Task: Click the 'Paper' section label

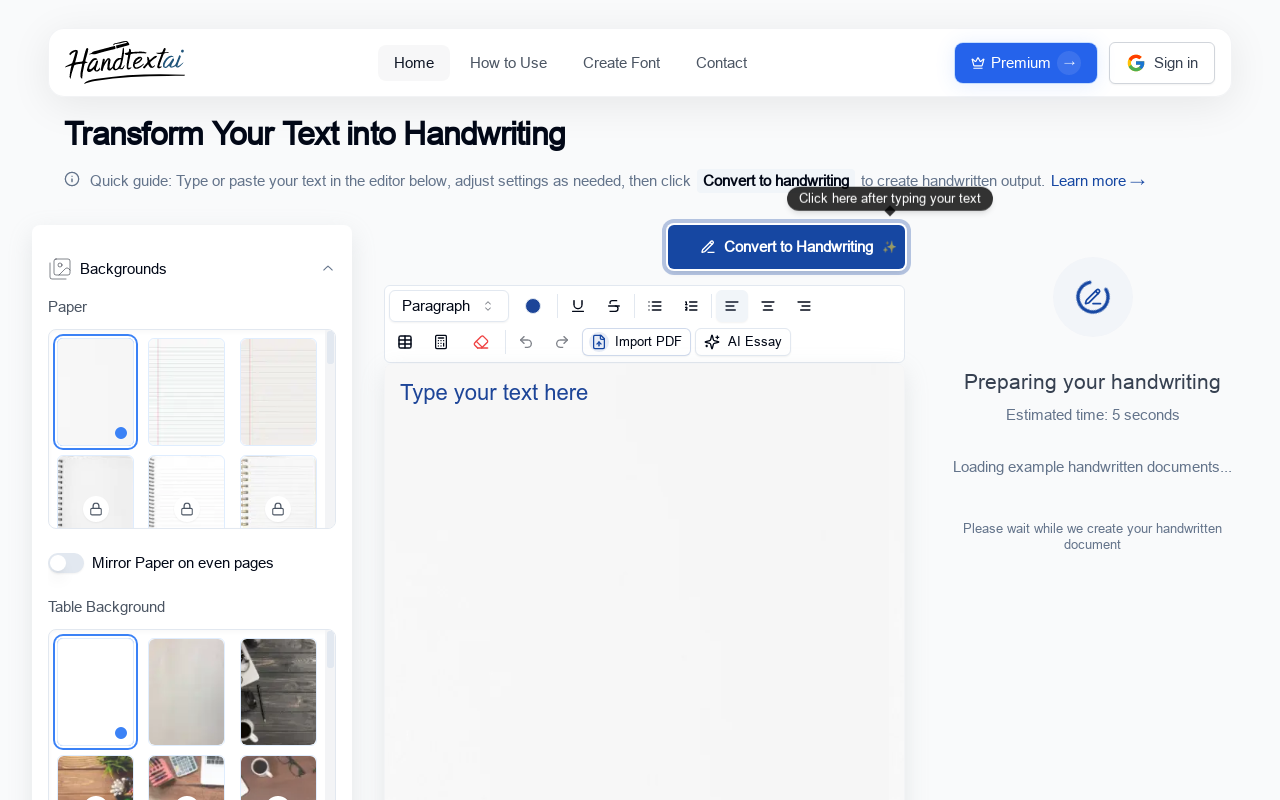Action: (68, 307)
